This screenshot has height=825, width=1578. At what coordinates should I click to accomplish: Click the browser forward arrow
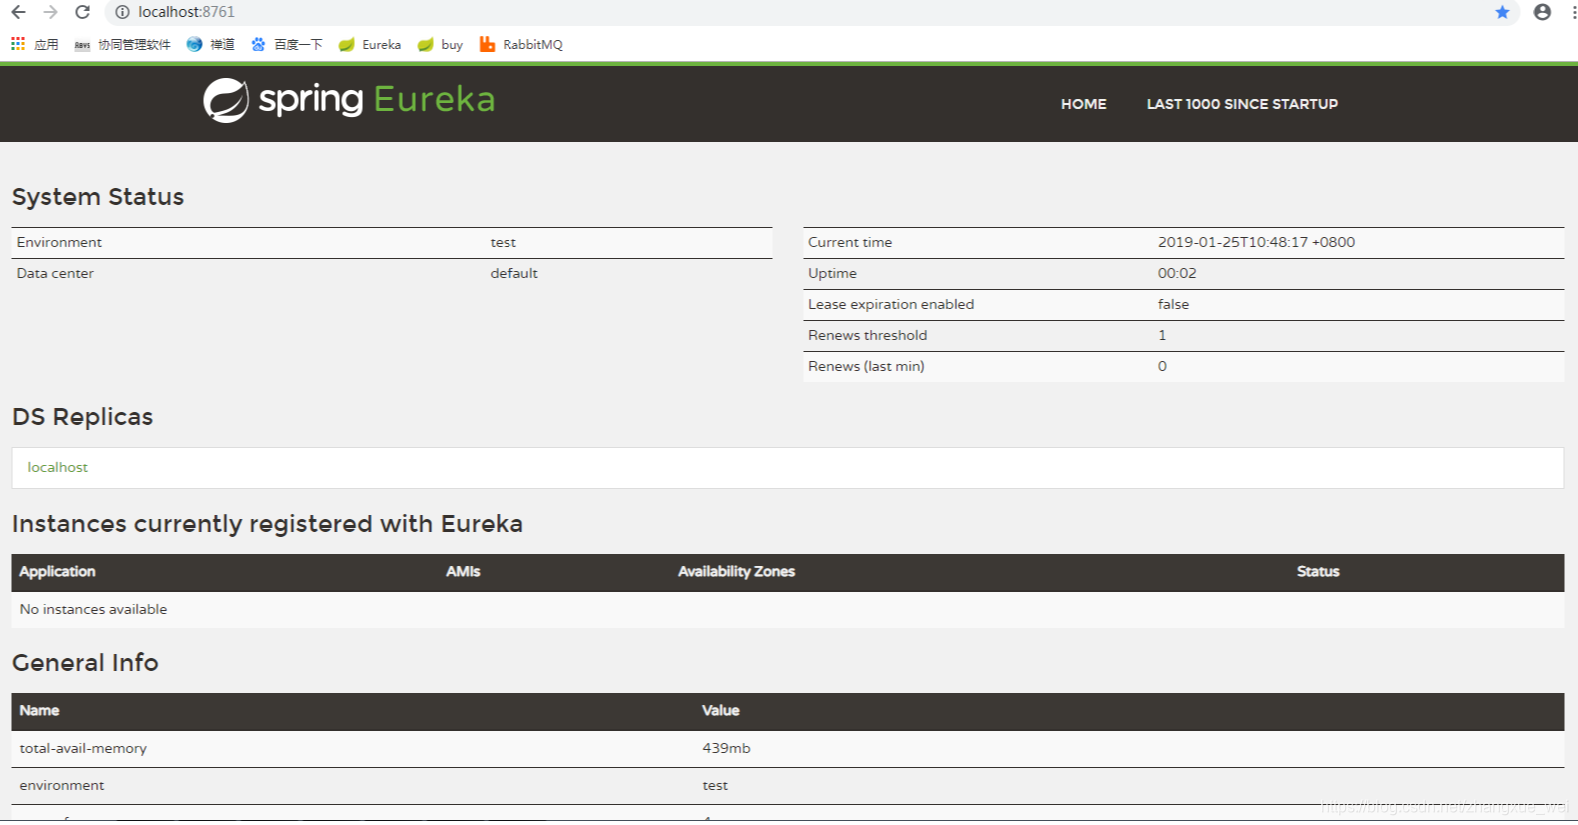(51, 12)
